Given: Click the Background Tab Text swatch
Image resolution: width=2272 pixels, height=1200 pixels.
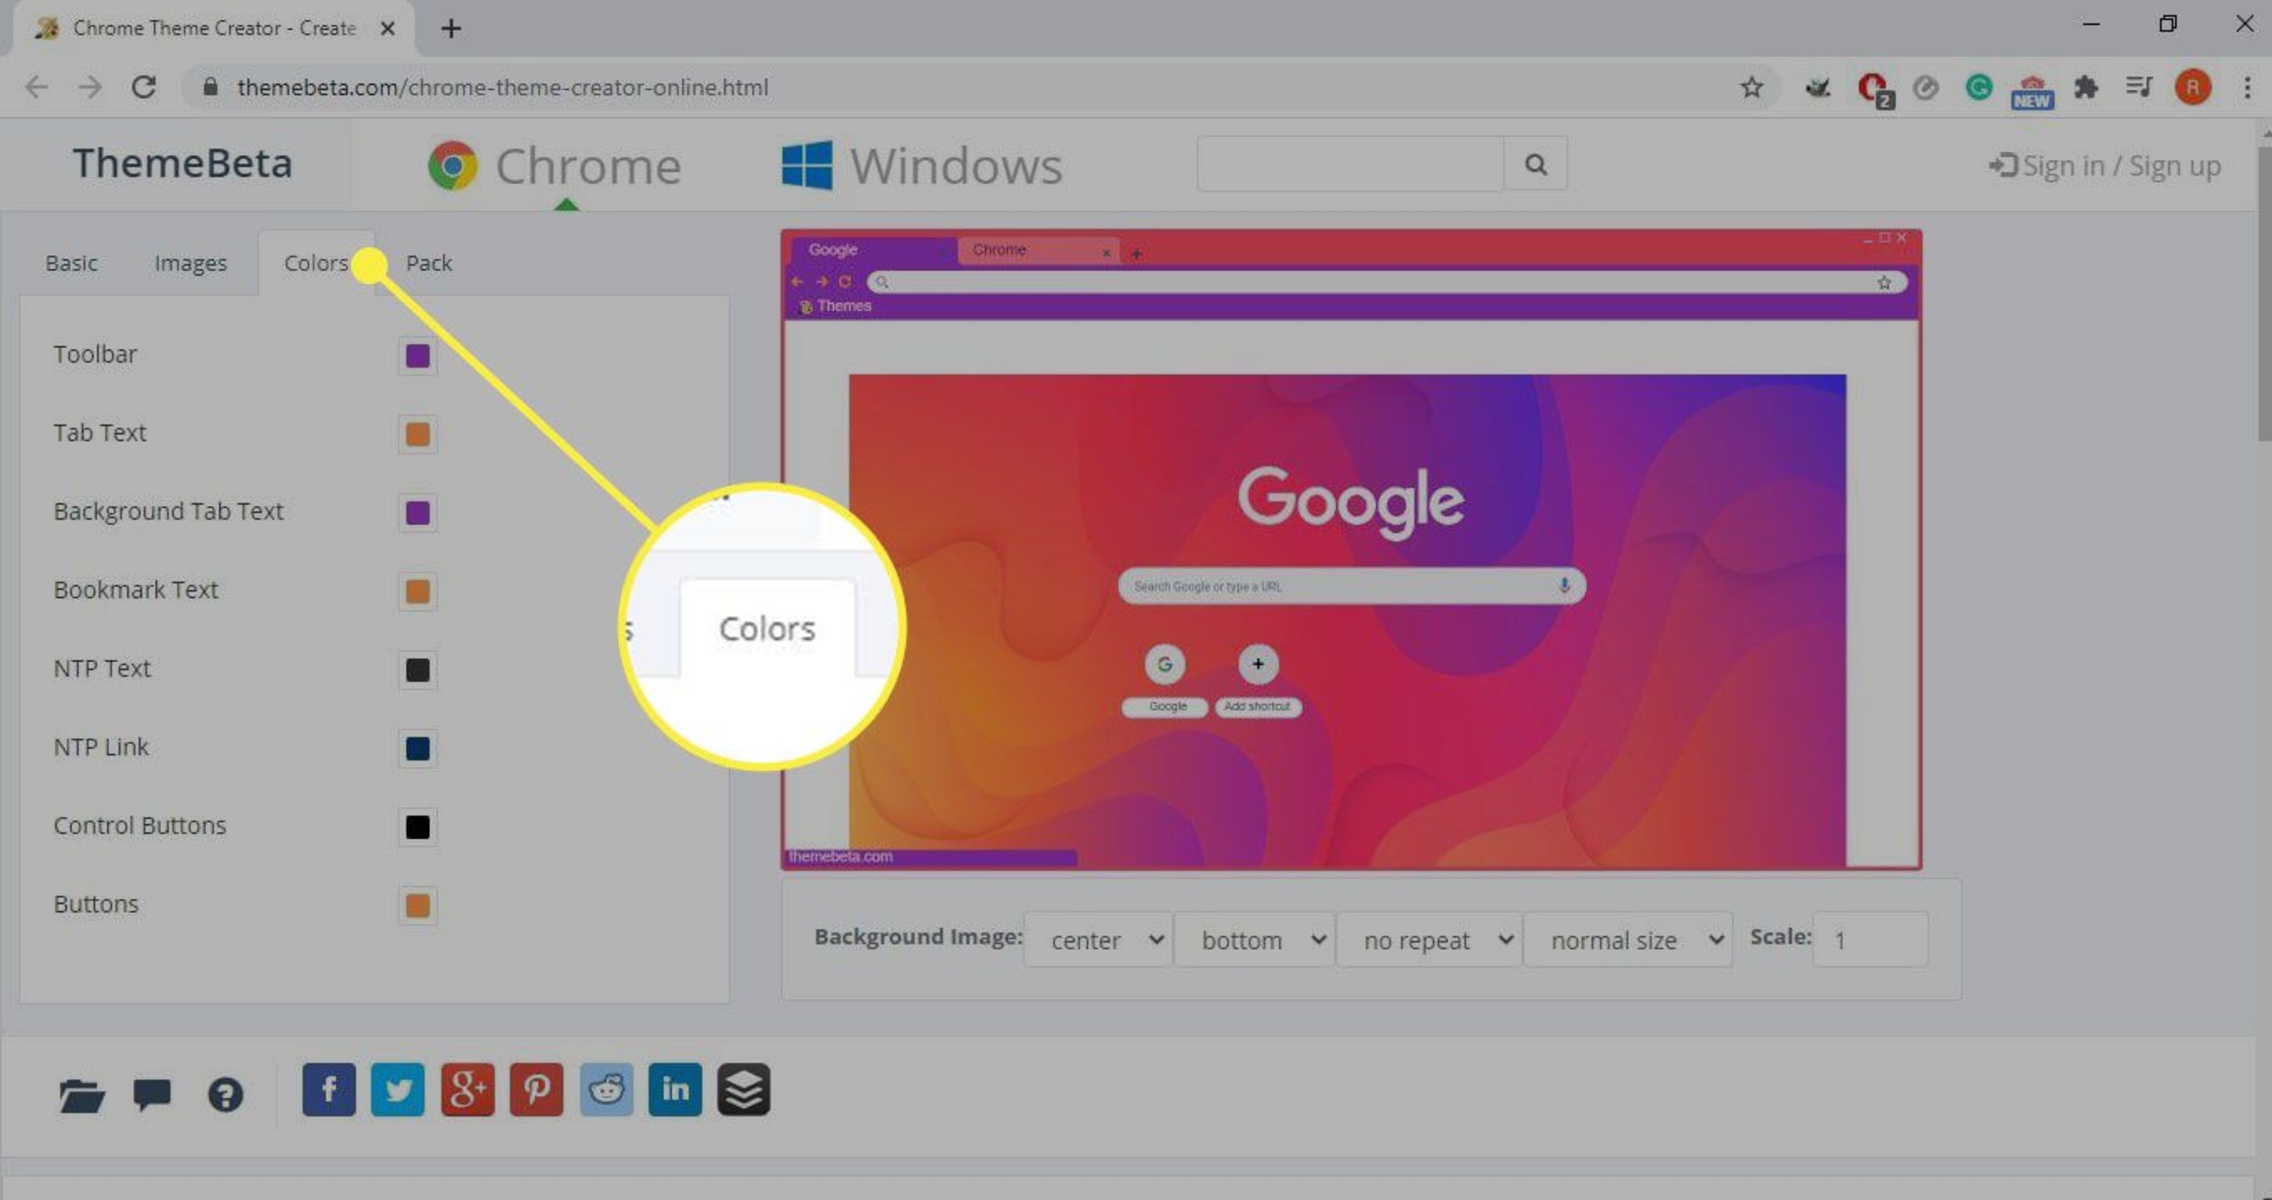Looking at the screenshot, I should pos(418,512).
